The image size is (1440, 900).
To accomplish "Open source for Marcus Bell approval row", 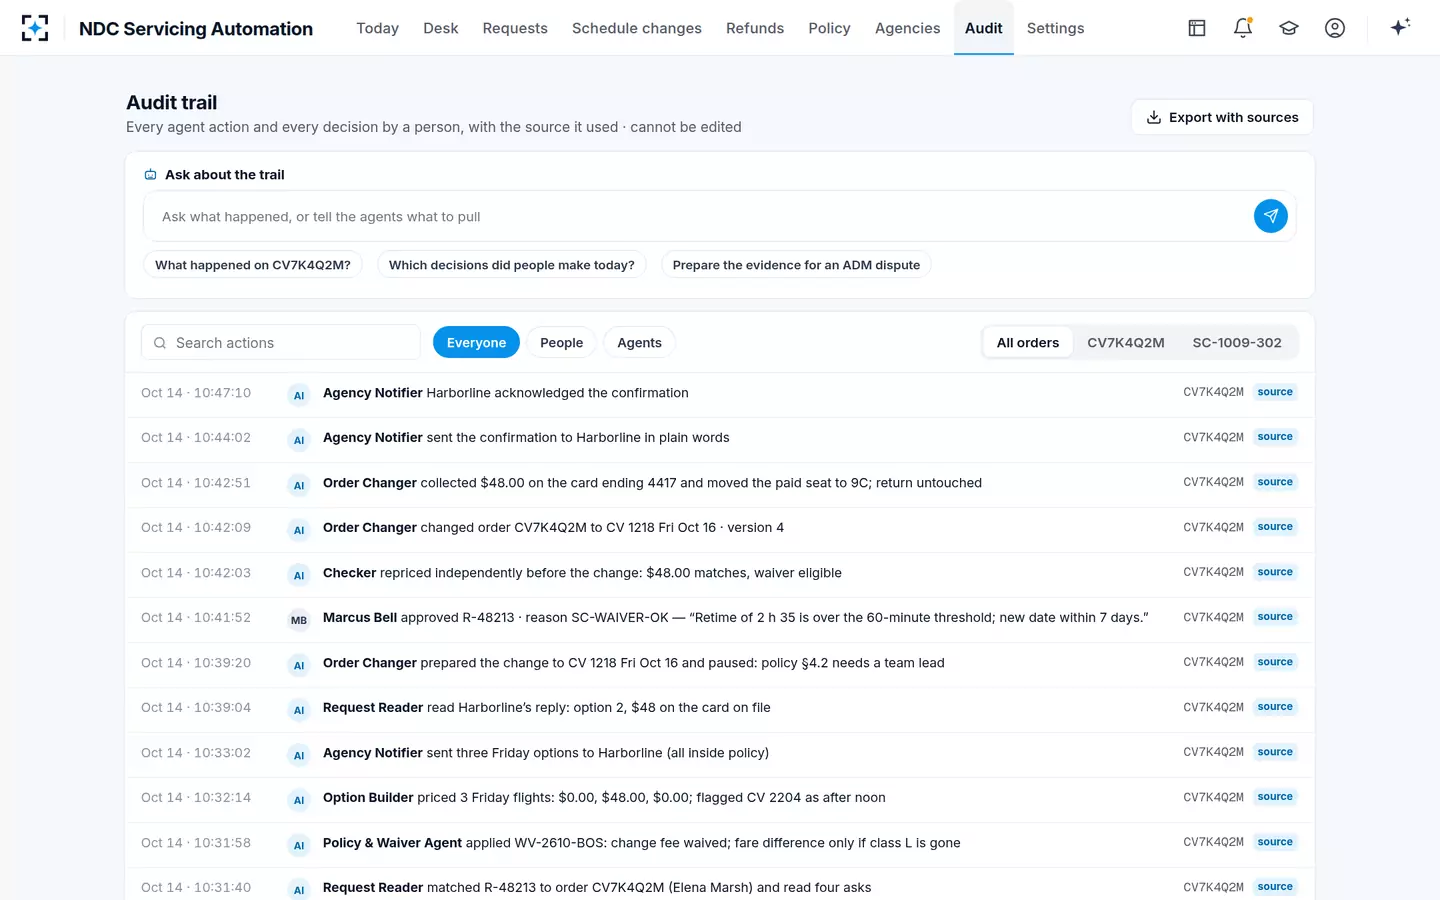I will point(1275,617).
